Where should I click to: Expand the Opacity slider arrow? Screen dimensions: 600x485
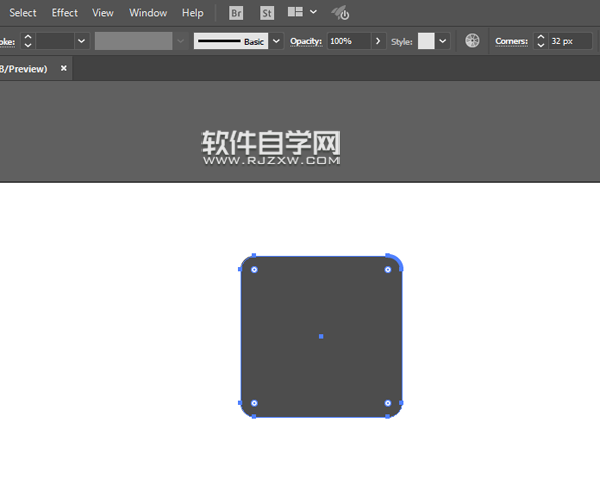(377, 41)
